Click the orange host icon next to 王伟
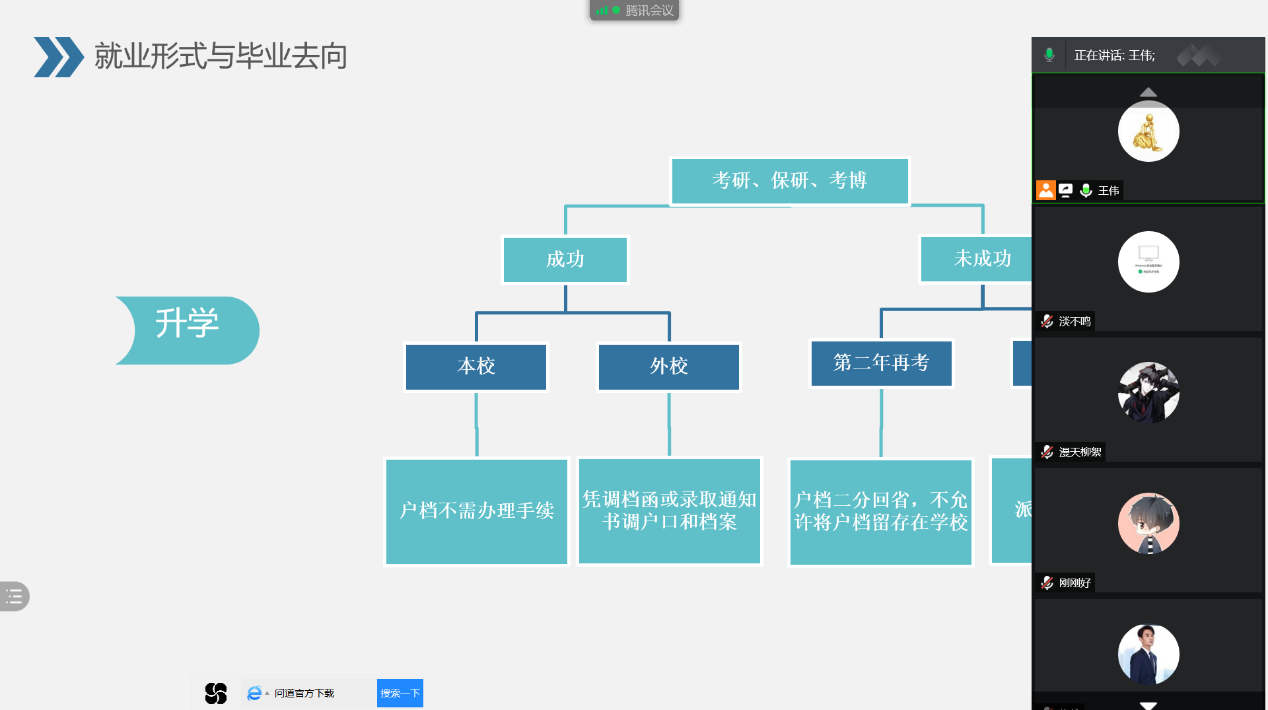The height and width of the screenshot is (710, 1268). click(1045, 190)
